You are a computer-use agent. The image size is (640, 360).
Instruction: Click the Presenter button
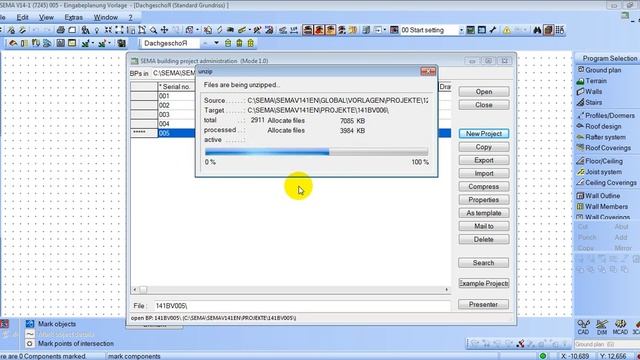click(484, 304)
